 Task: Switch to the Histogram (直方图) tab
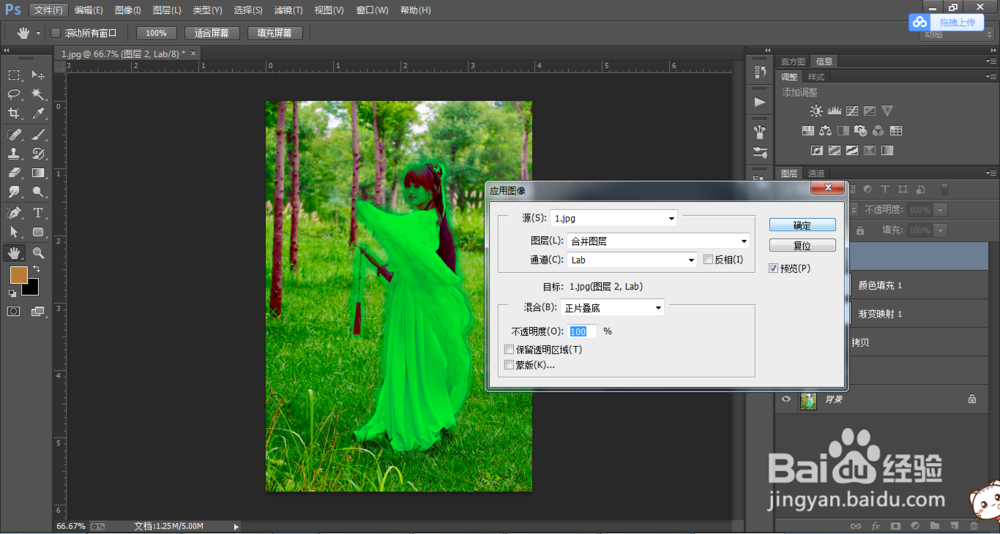click(793, 61)
